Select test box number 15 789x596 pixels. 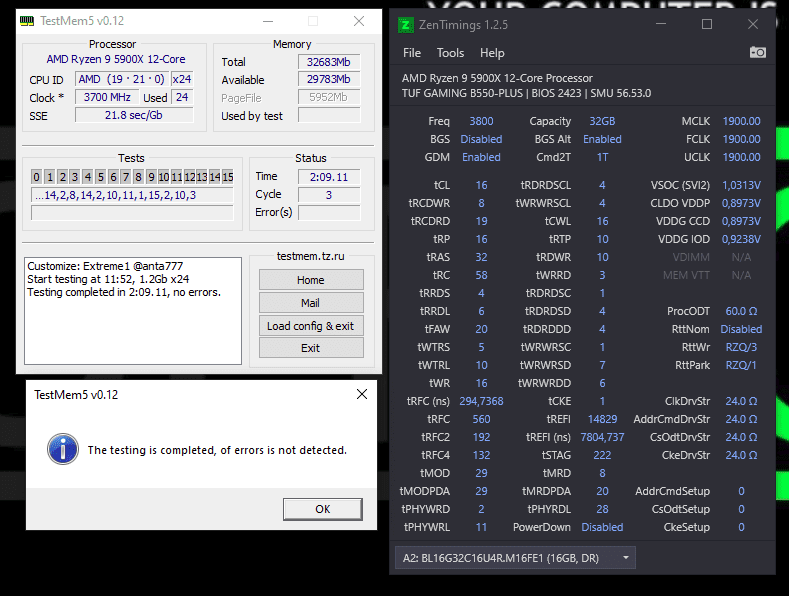[227, 177]
